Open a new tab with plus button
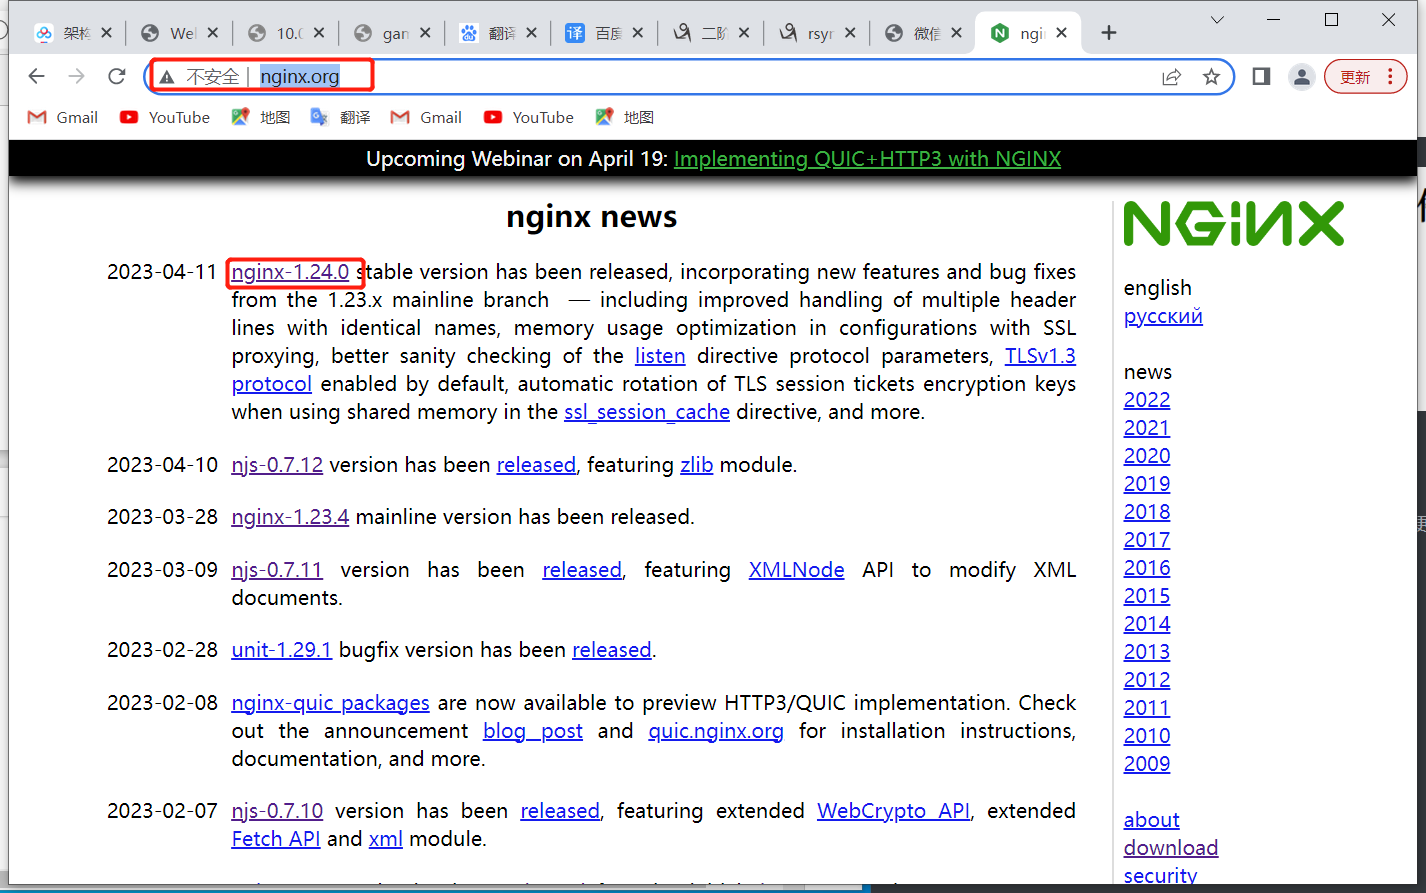The image size is (1426, 893). [x=1108, y=33]
